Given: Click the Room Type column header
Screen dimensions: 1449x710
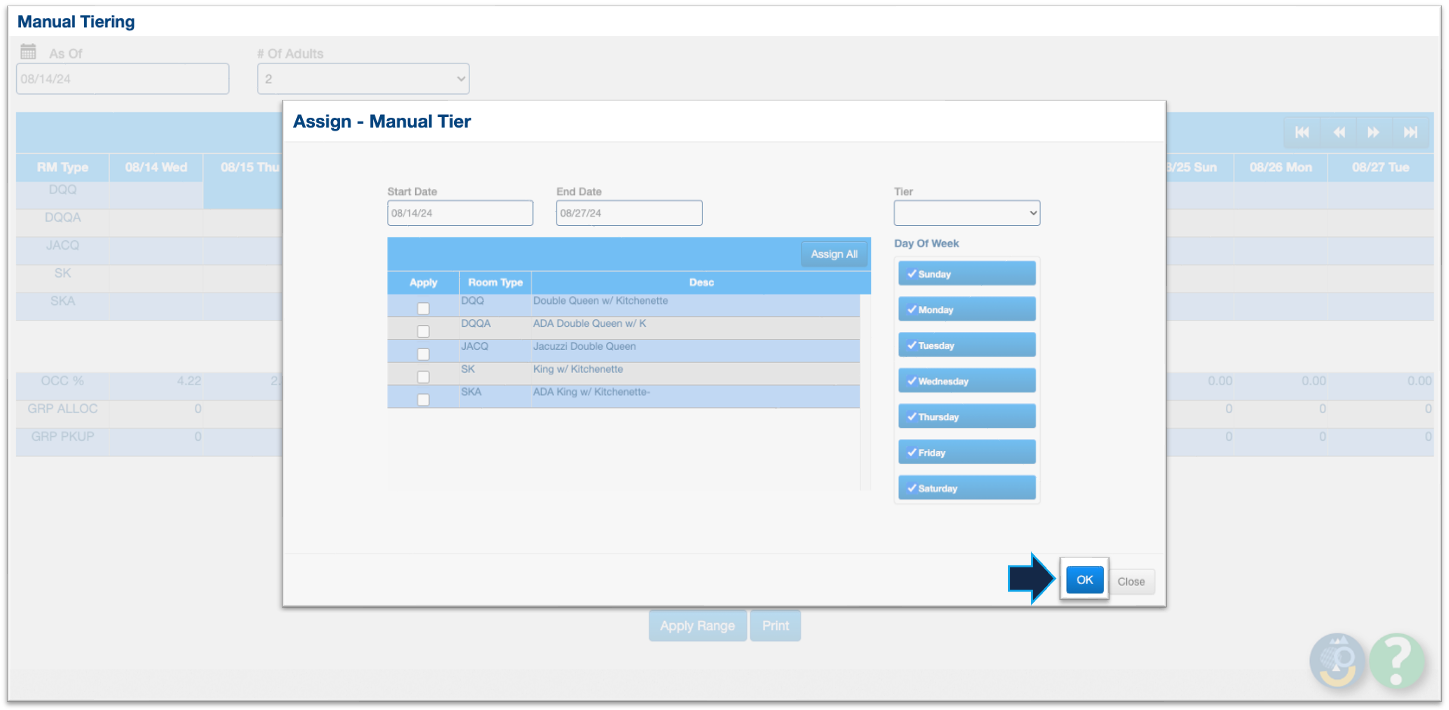Looking at the screenshot, I should tap(495, 283).
